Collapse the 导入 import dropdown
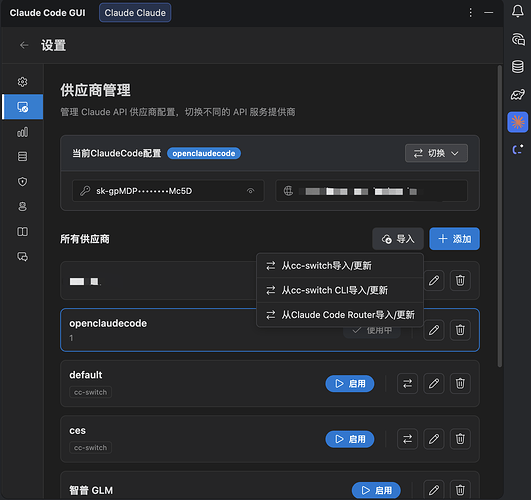 pos(398,239)
